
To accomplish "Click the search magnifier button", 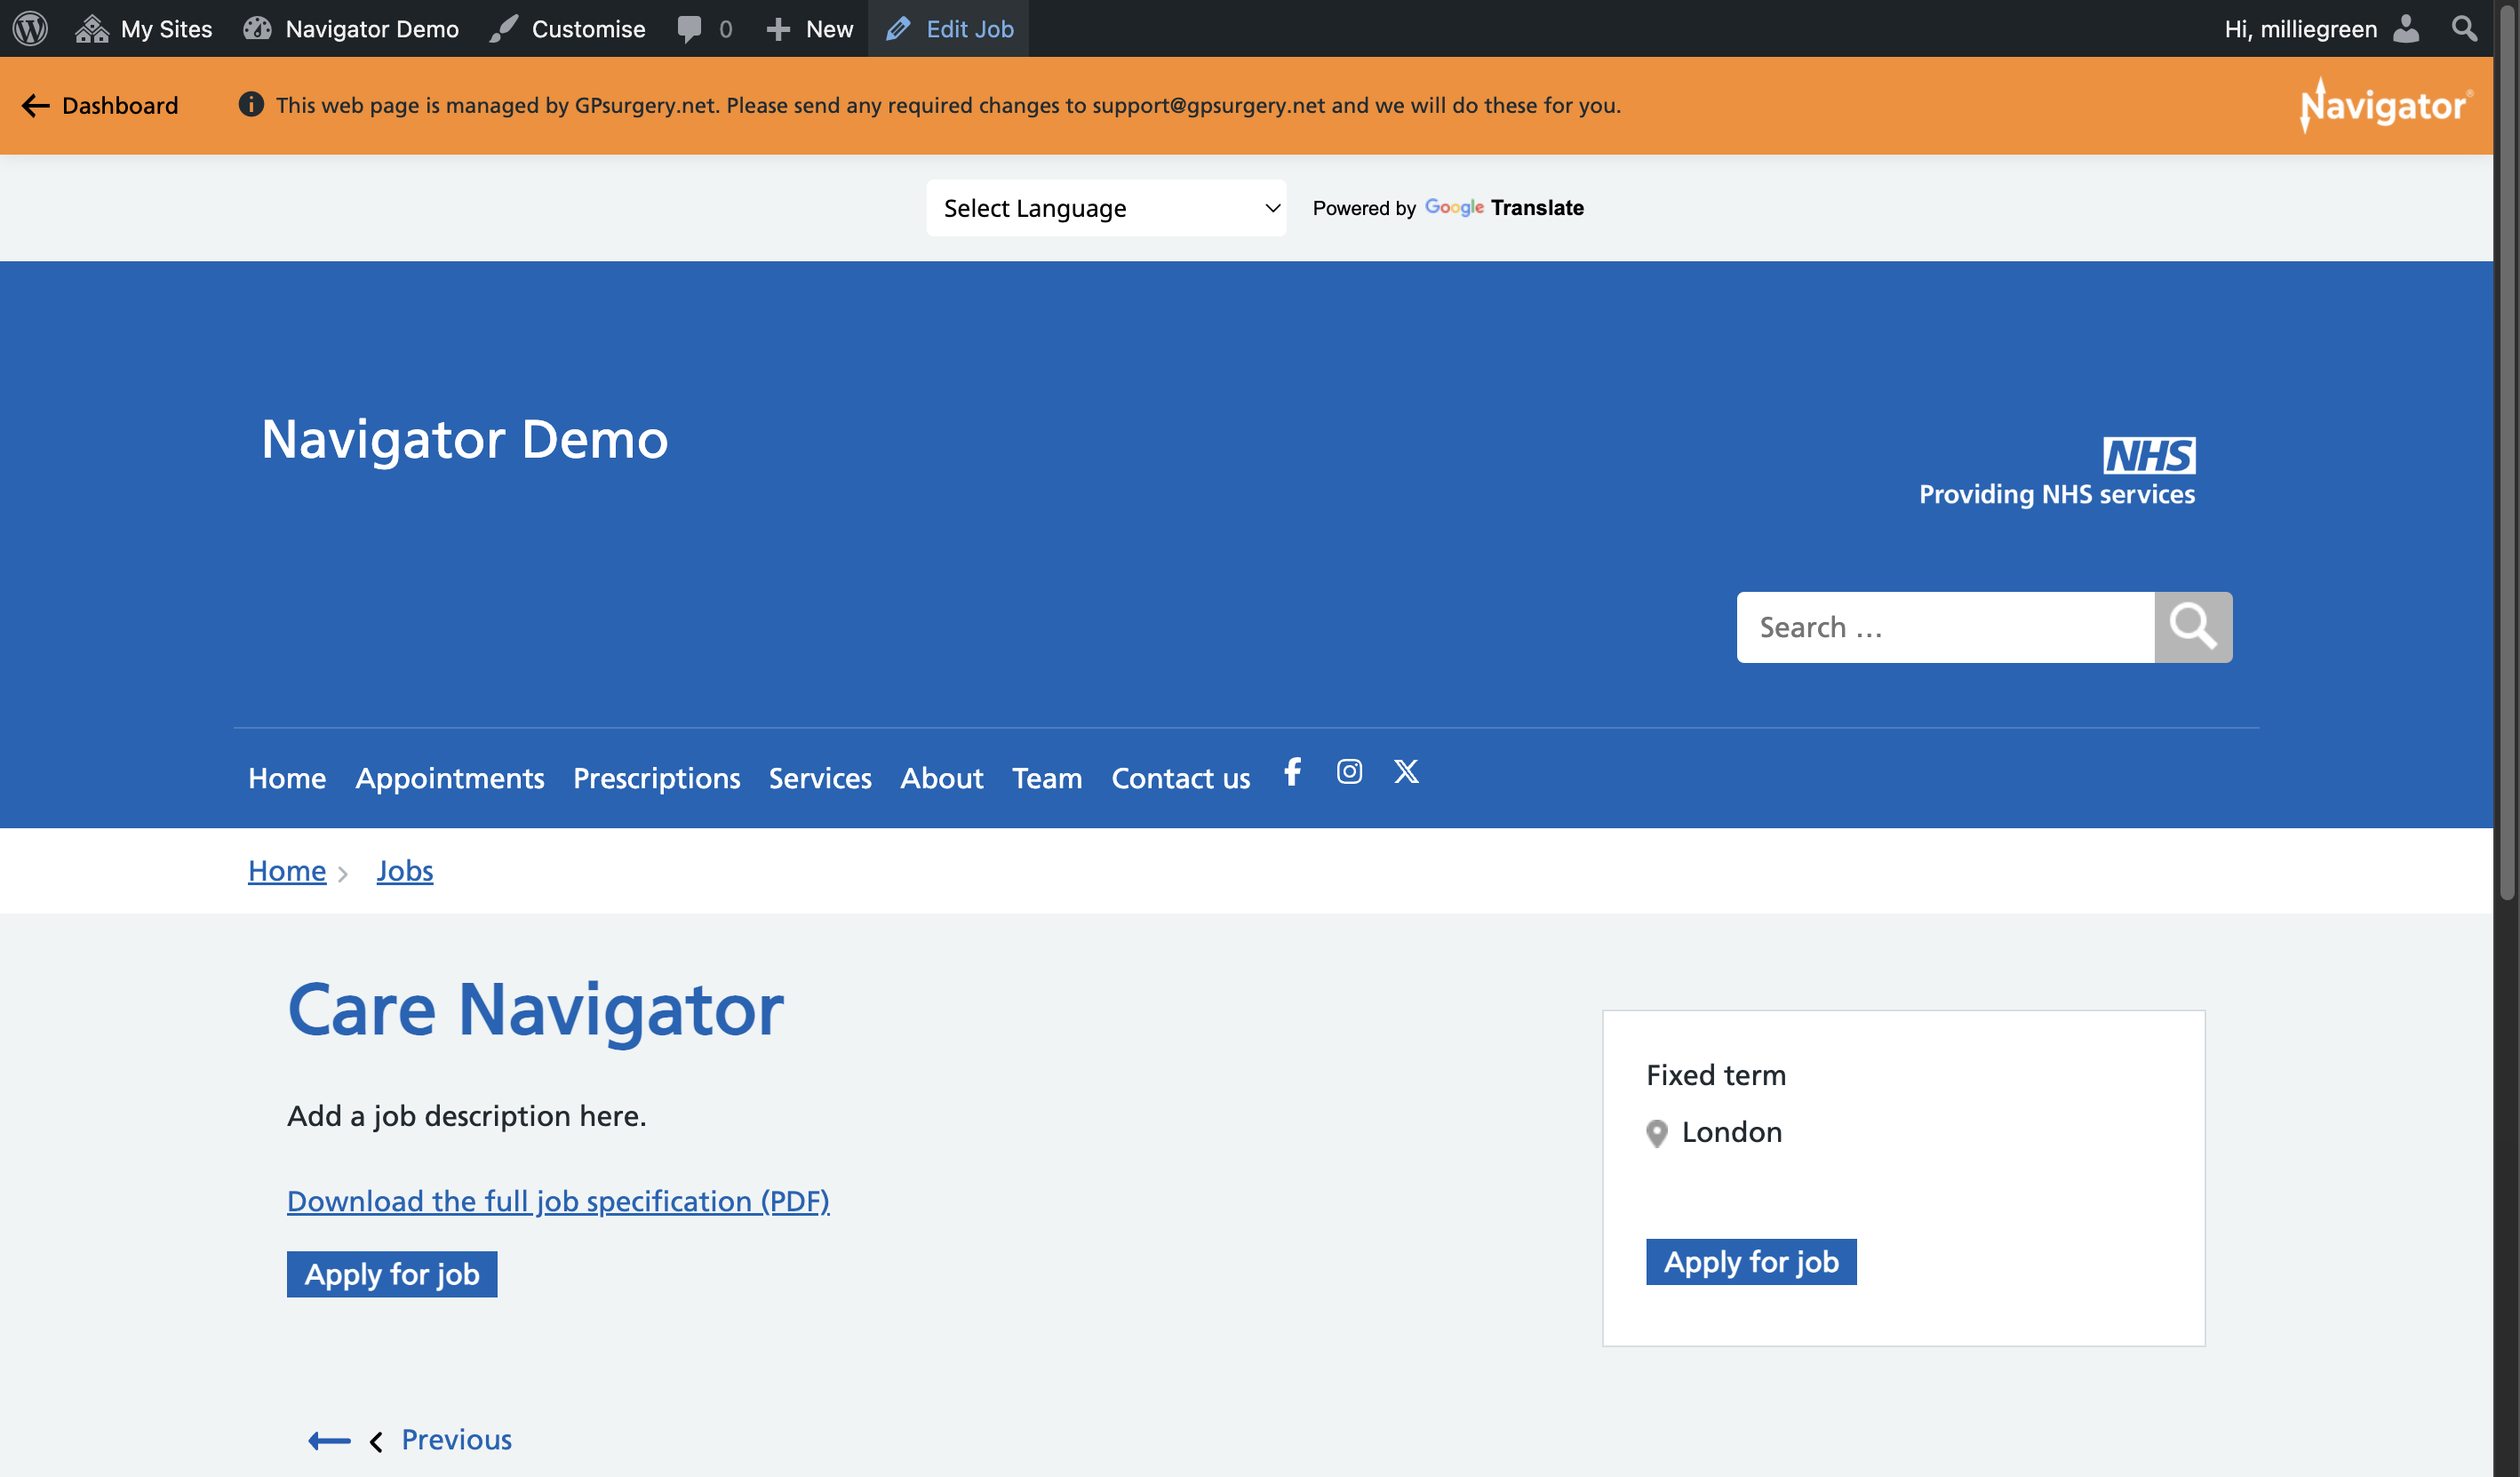I will (x=2193, y=627).
